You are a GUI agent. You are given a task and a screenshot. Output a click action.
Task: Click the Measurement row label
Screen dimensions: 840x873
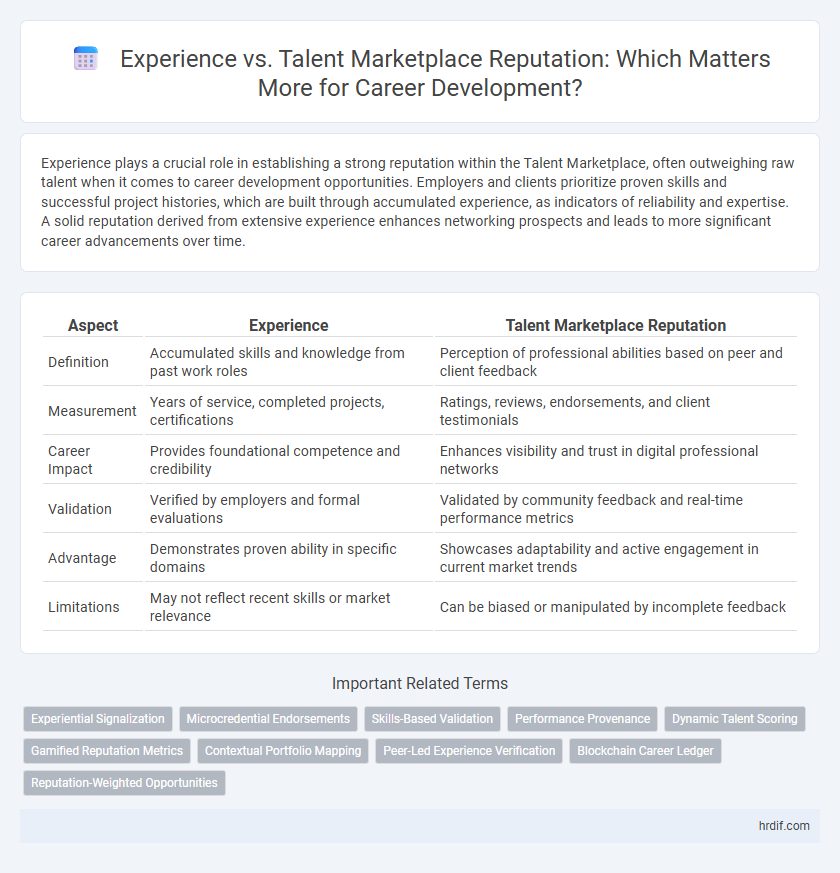point(93,411)
